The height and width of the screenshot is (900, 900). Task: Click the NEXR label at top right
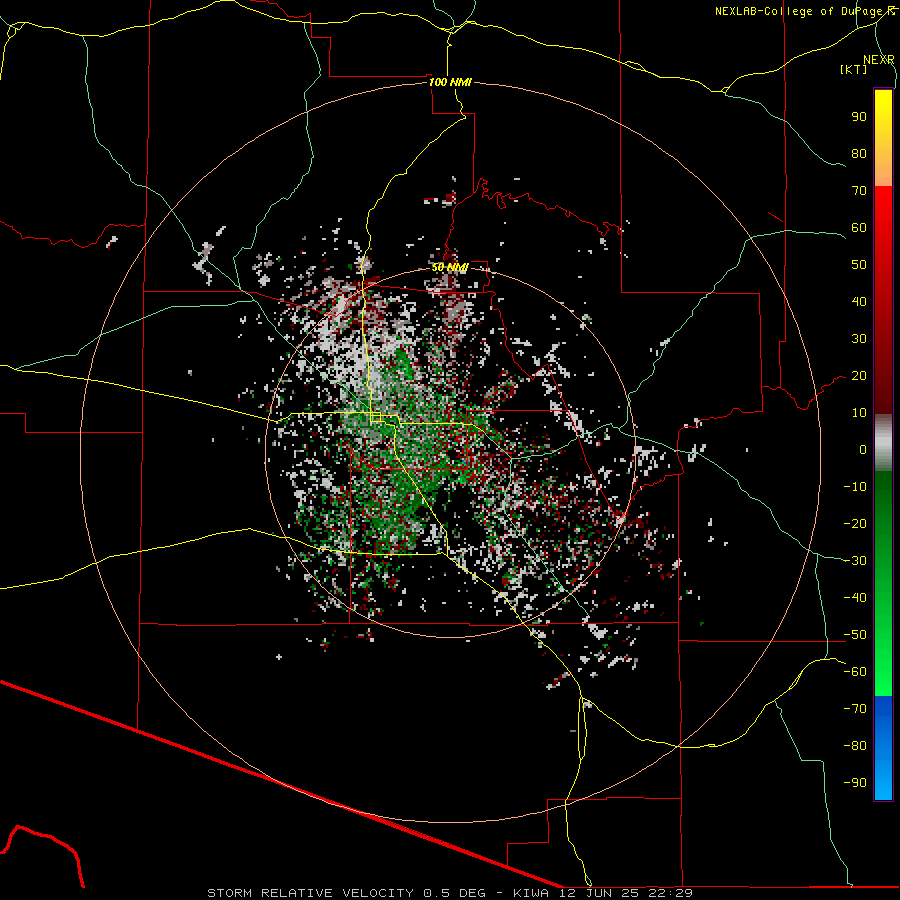(x=879, y=59)
